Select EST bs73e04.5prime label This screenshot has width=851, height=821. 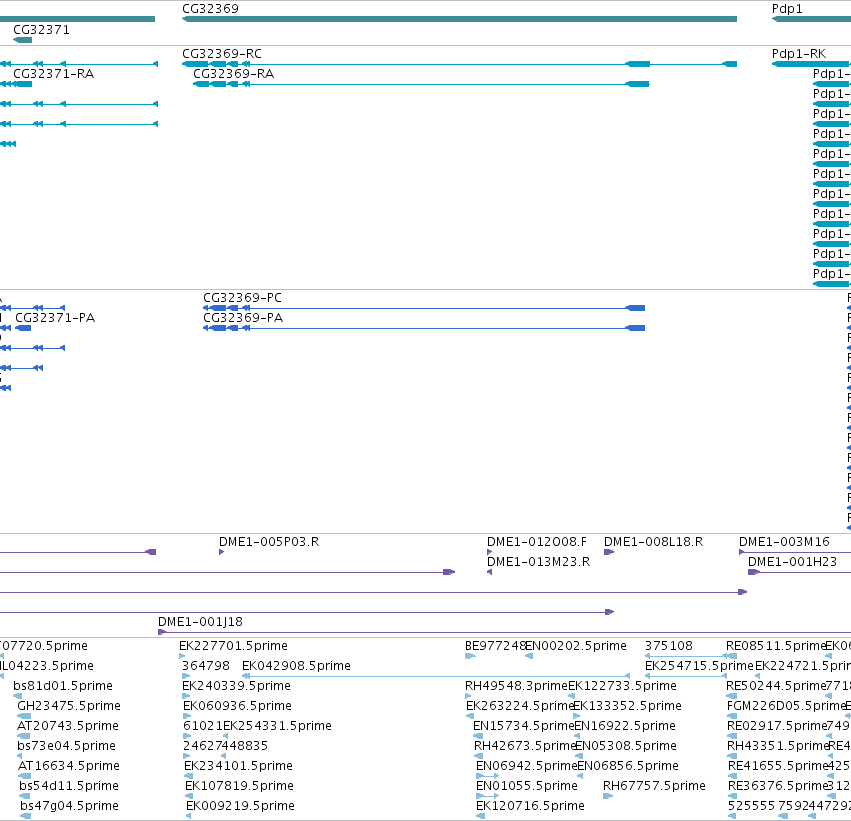(66, 746)
